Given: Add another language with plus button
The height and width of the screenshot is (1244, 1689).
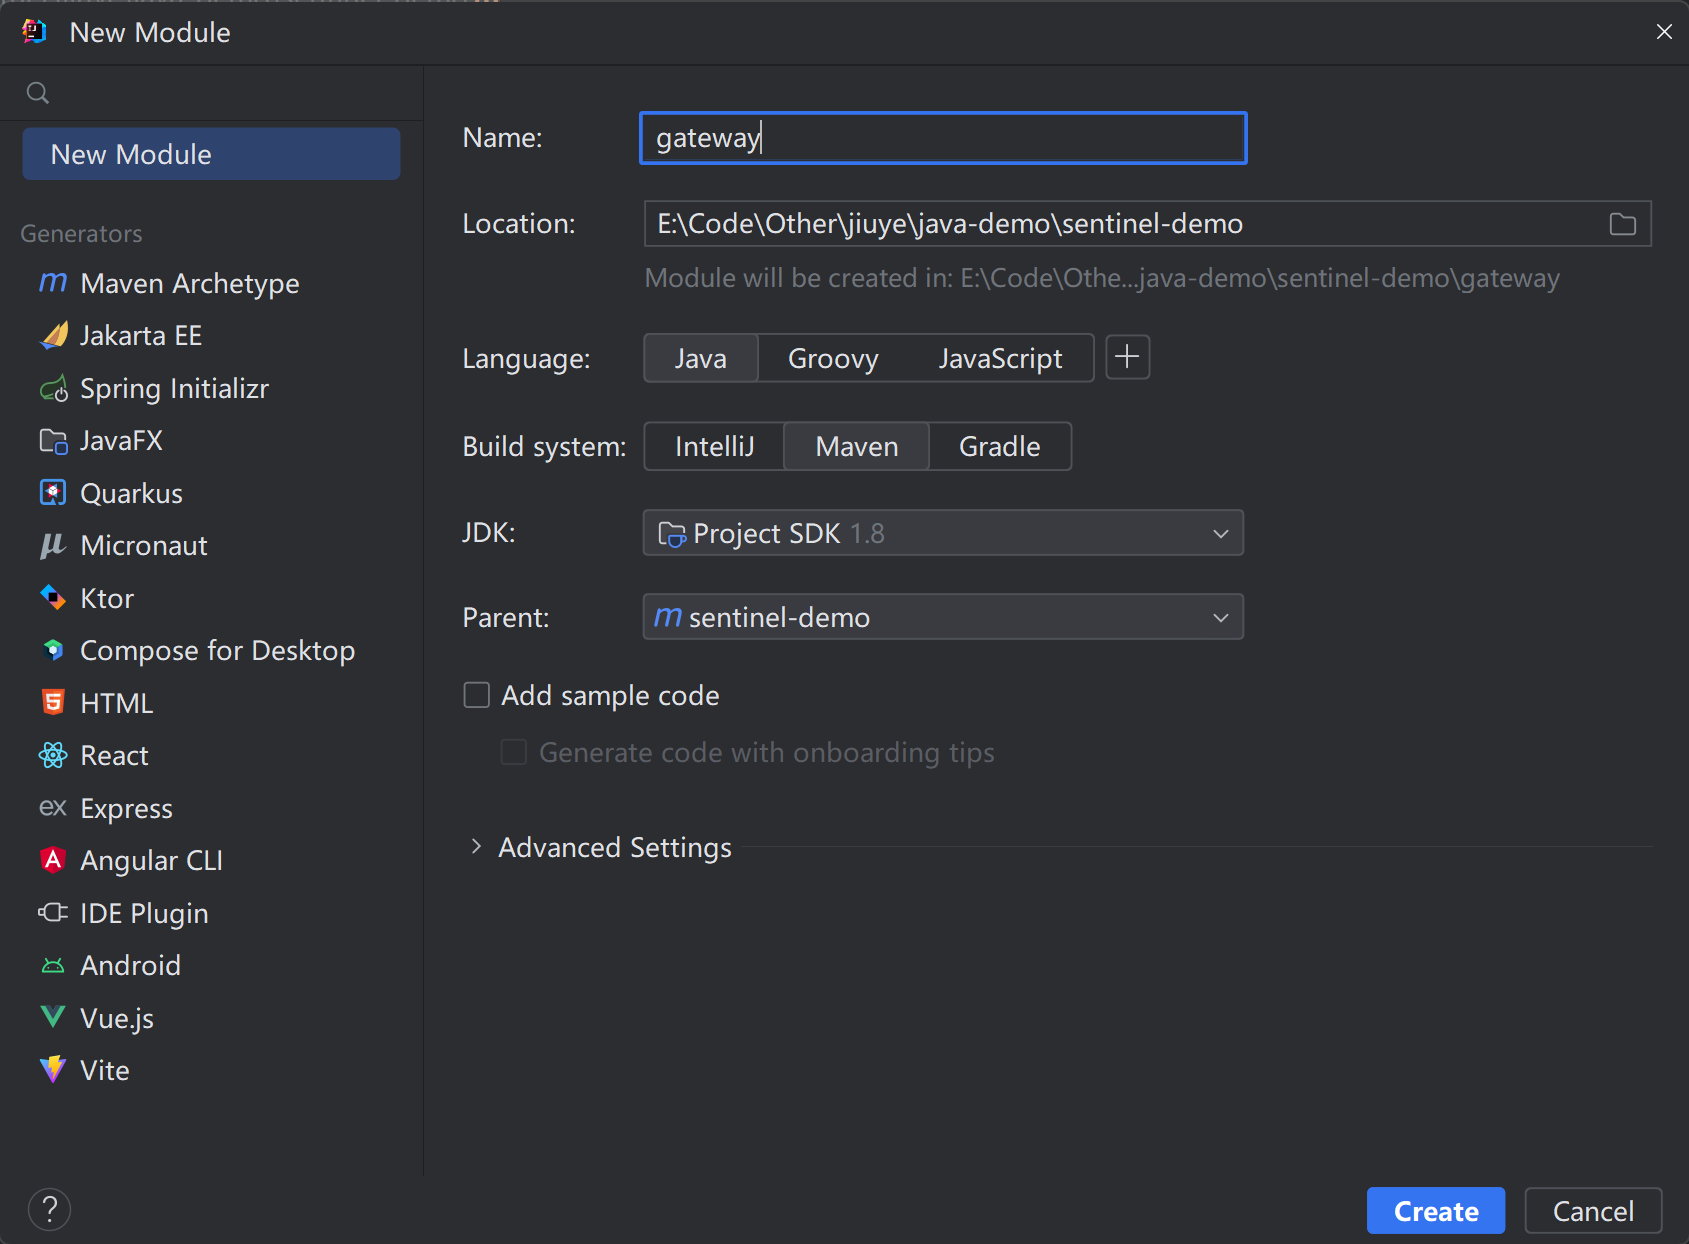Looking at the screenshot, I should pos(1127,357).
